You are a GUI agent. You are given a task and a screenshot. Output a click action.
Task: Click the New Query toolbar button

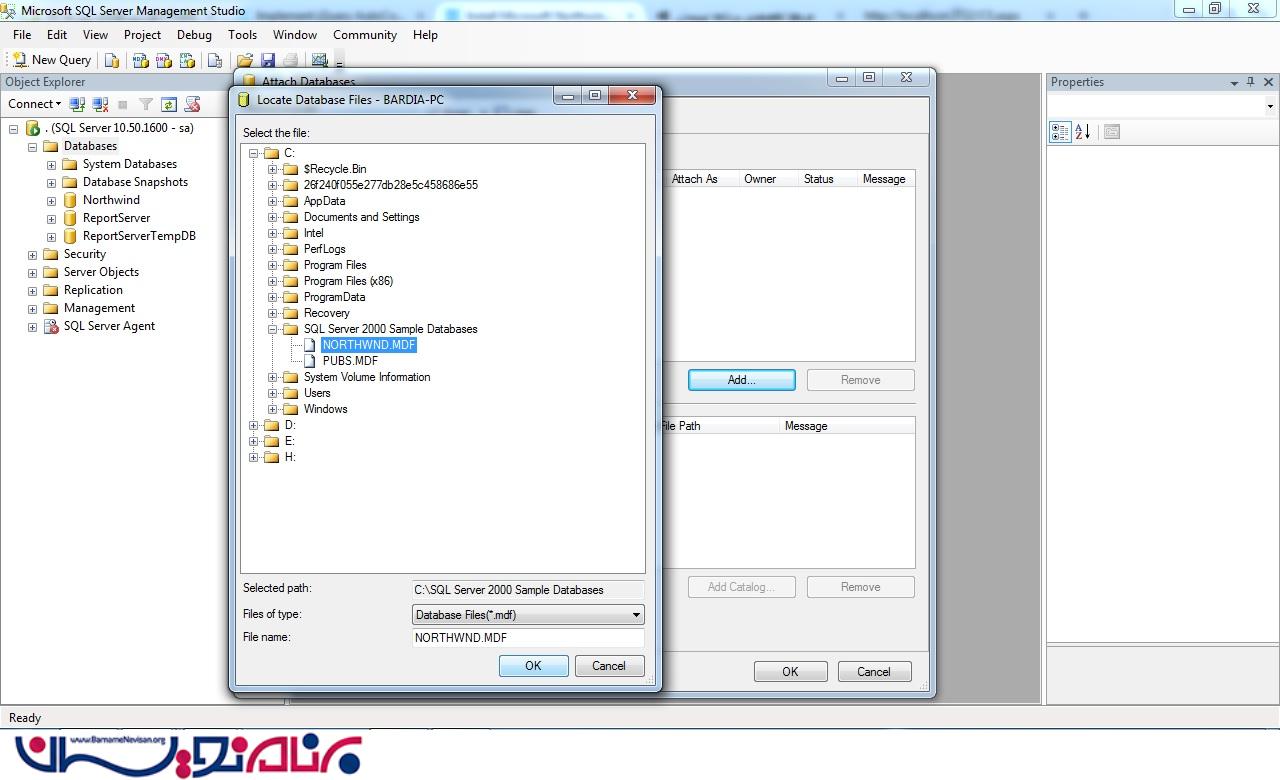click(x=51, y=60)
